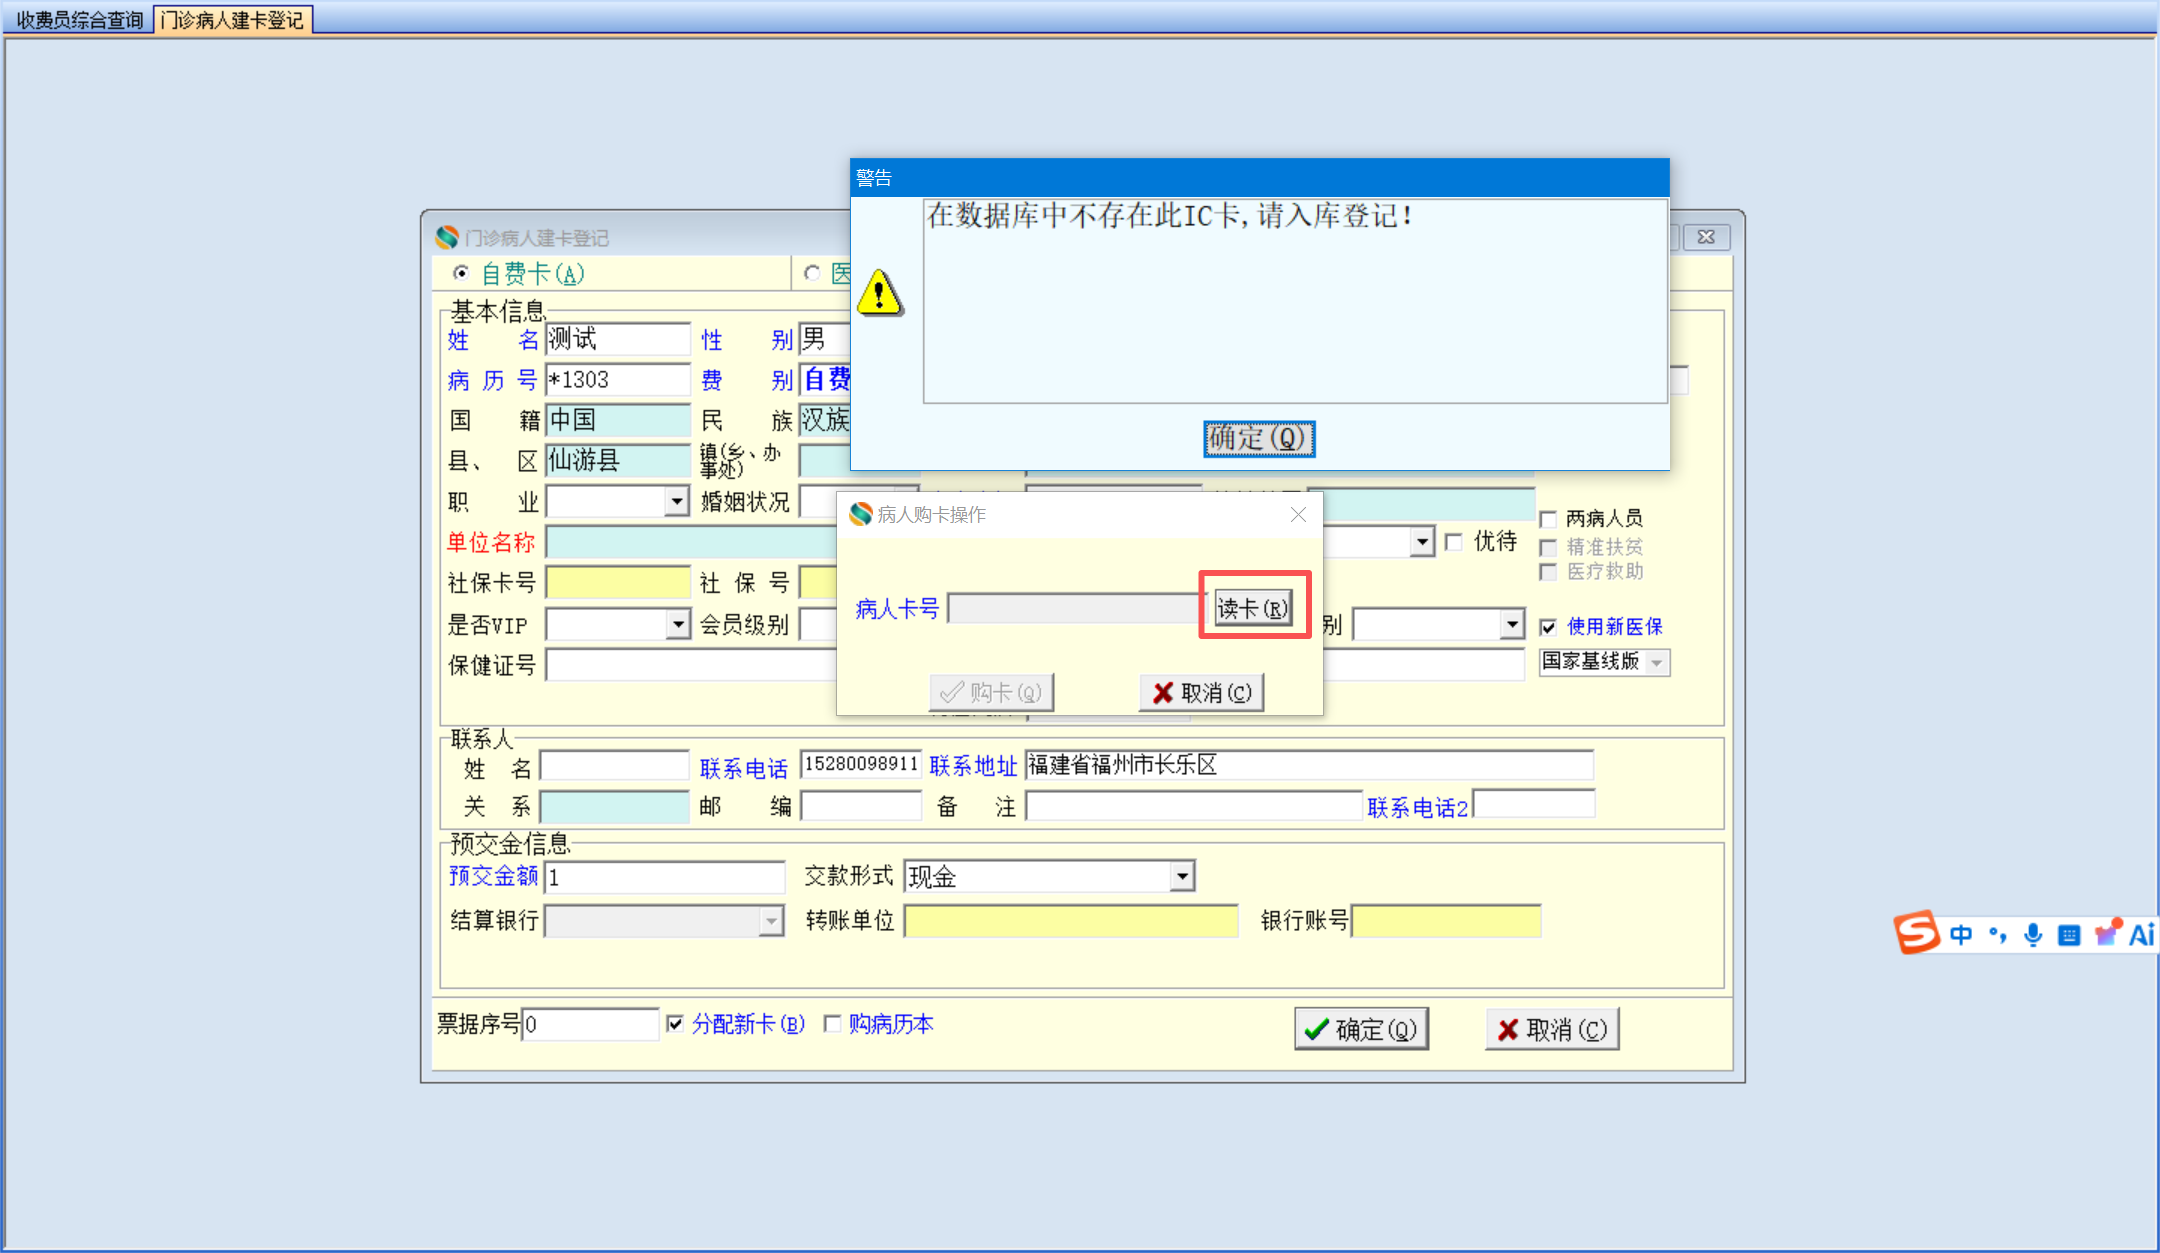Expand the 是否VIP dropdown

[x=677, y=625]
